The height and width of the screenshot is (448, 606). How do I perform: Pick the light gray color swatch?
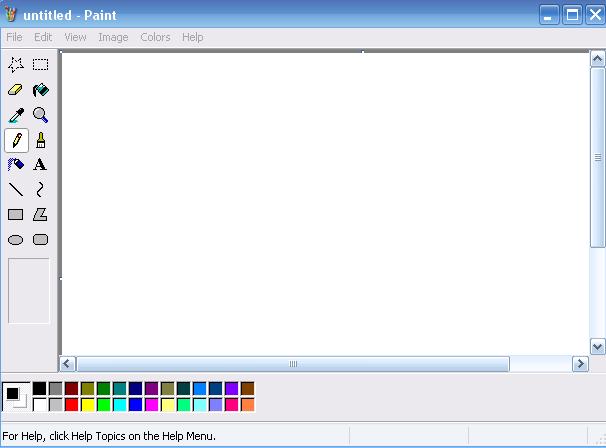(x=56, y=405)
